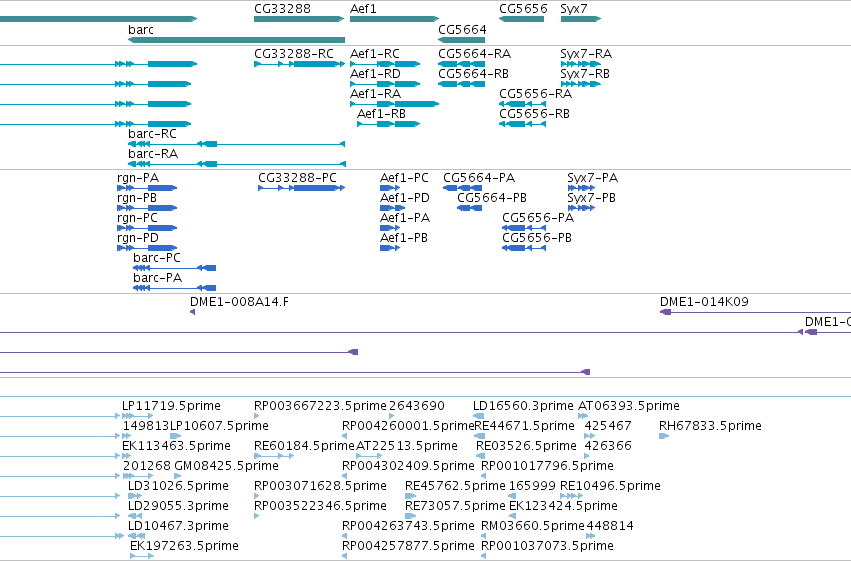The image size is (851, 561).
Task: Select EST RE45762.5prime
Action: 411,496
